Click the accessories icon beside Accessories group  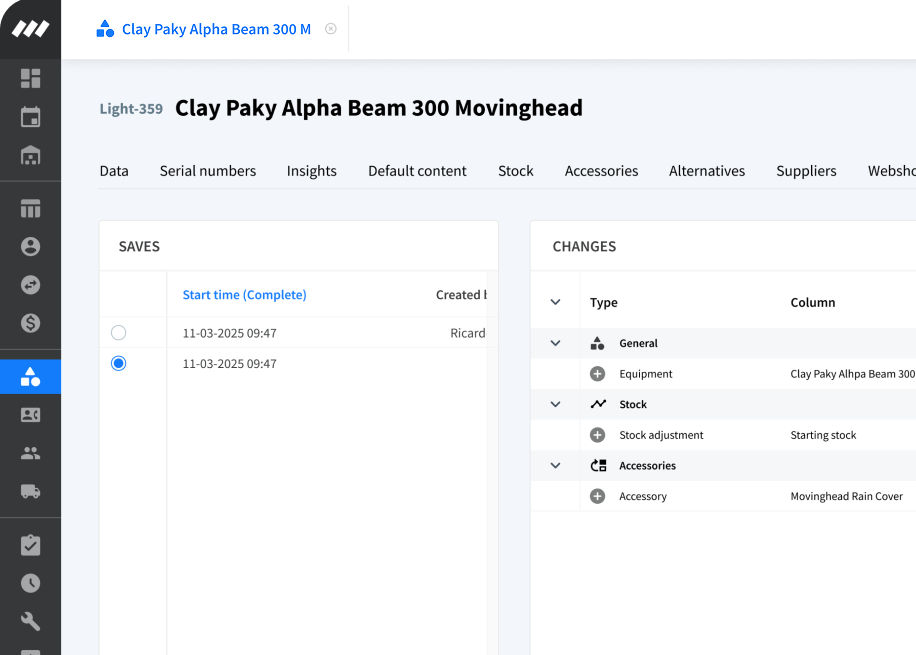(x=598, y=466)
